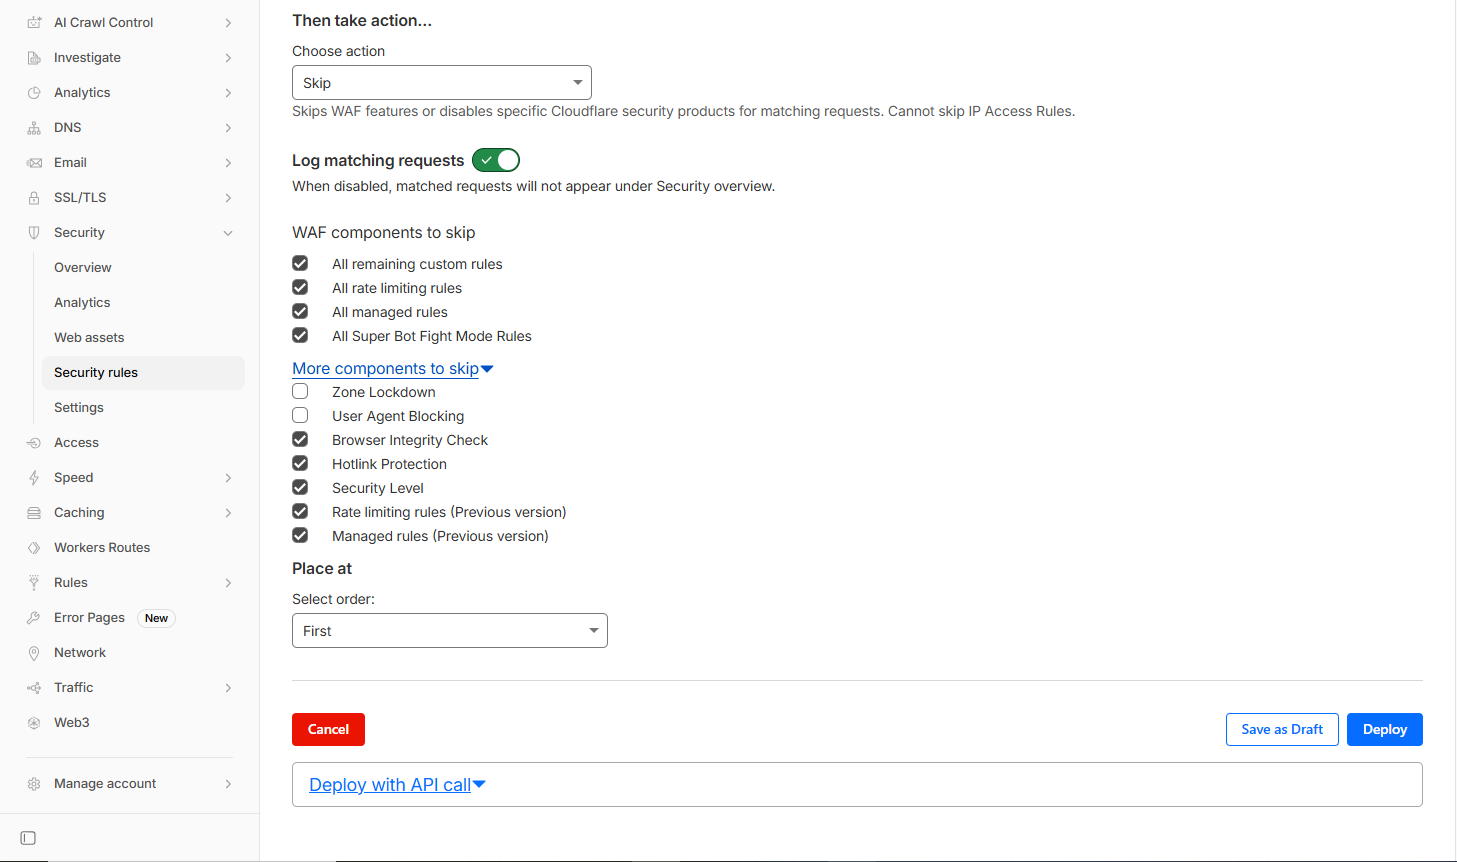
Task: Expand the Caching menu chevron
Action: (x=228, y=512)
